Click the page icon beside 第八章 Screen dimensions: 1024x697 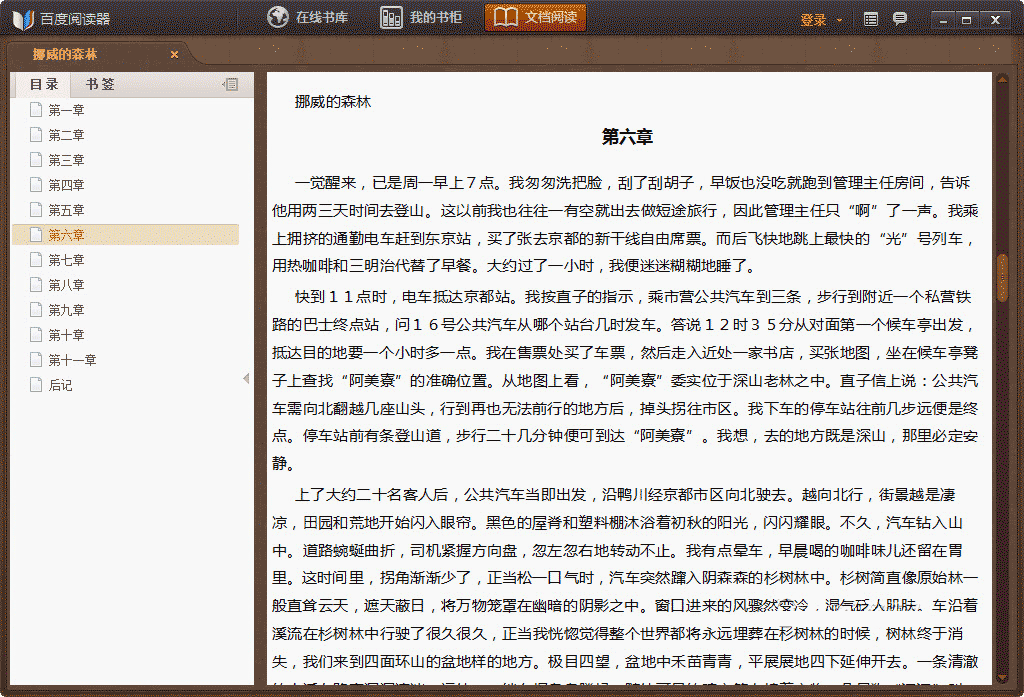pos(36,284)
